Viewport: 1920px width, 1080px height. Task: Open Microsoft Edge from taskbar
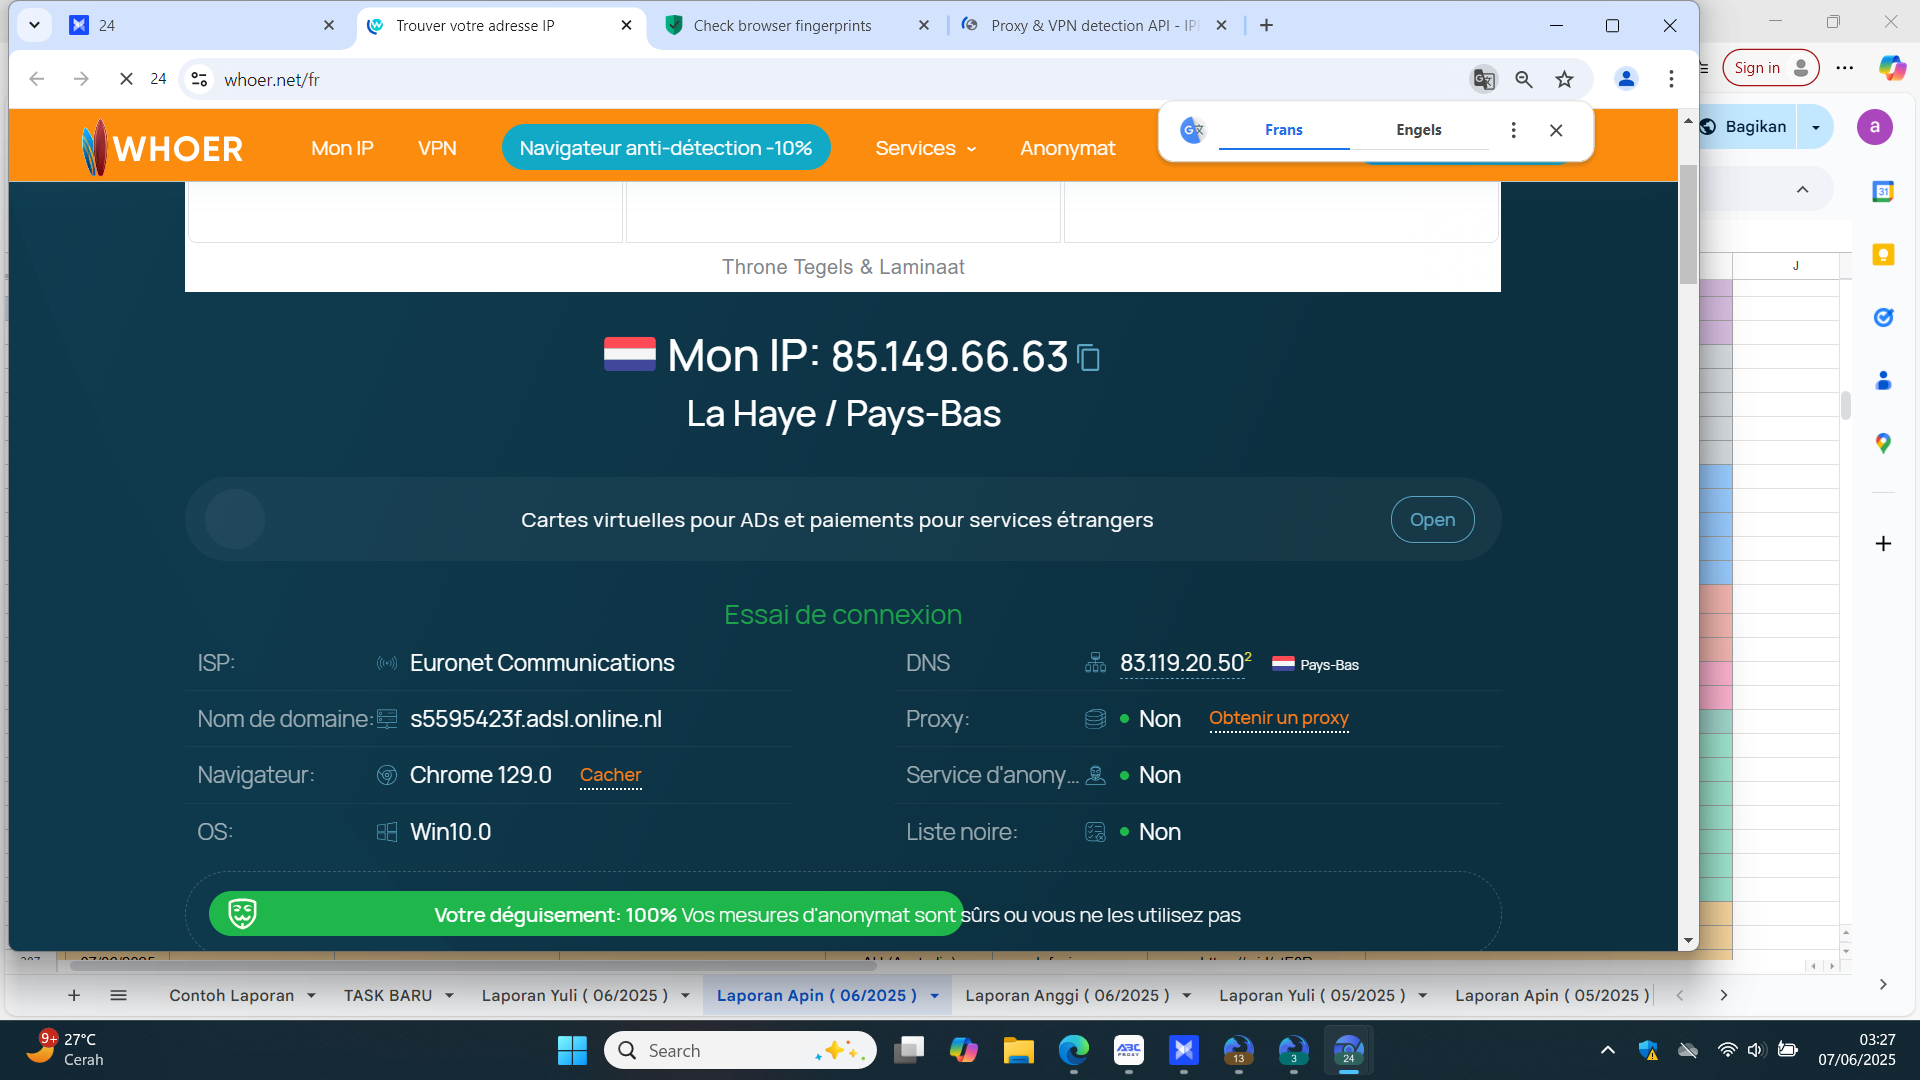pyautogui.click(x=1074, y=1051)
